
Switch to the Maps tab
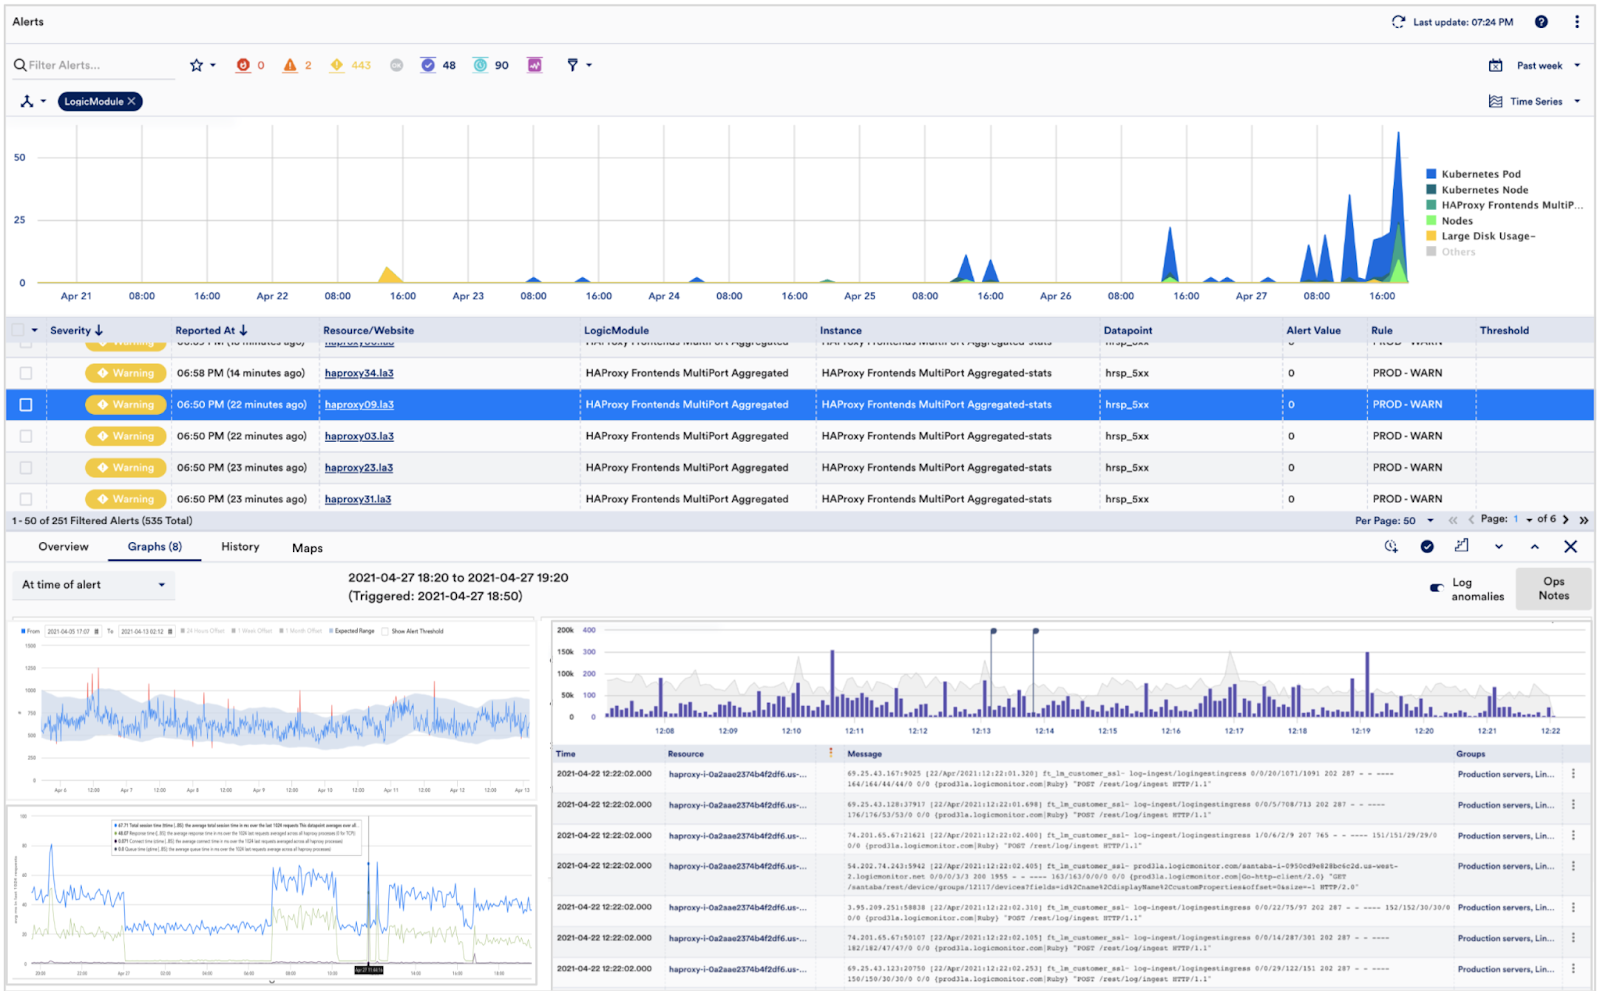307,548
